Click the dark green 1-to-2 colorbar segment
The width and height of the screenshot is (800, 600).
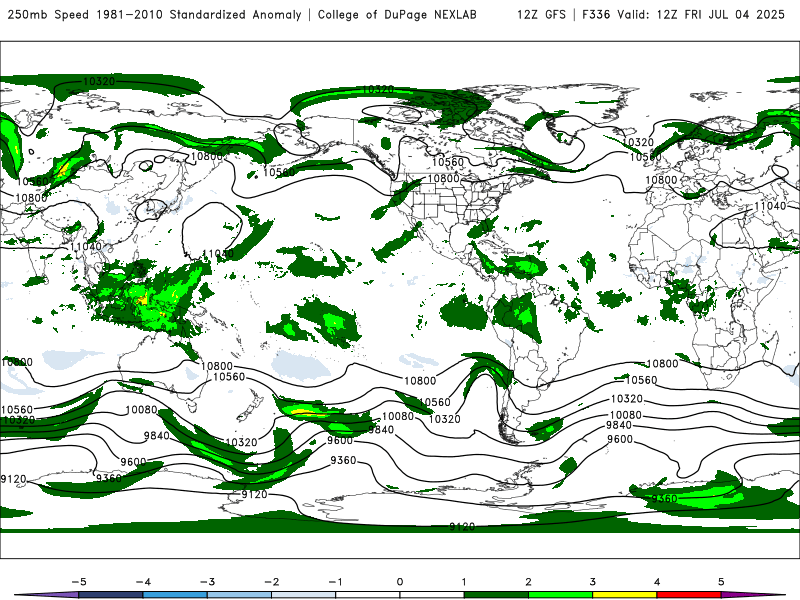[496, 595]
